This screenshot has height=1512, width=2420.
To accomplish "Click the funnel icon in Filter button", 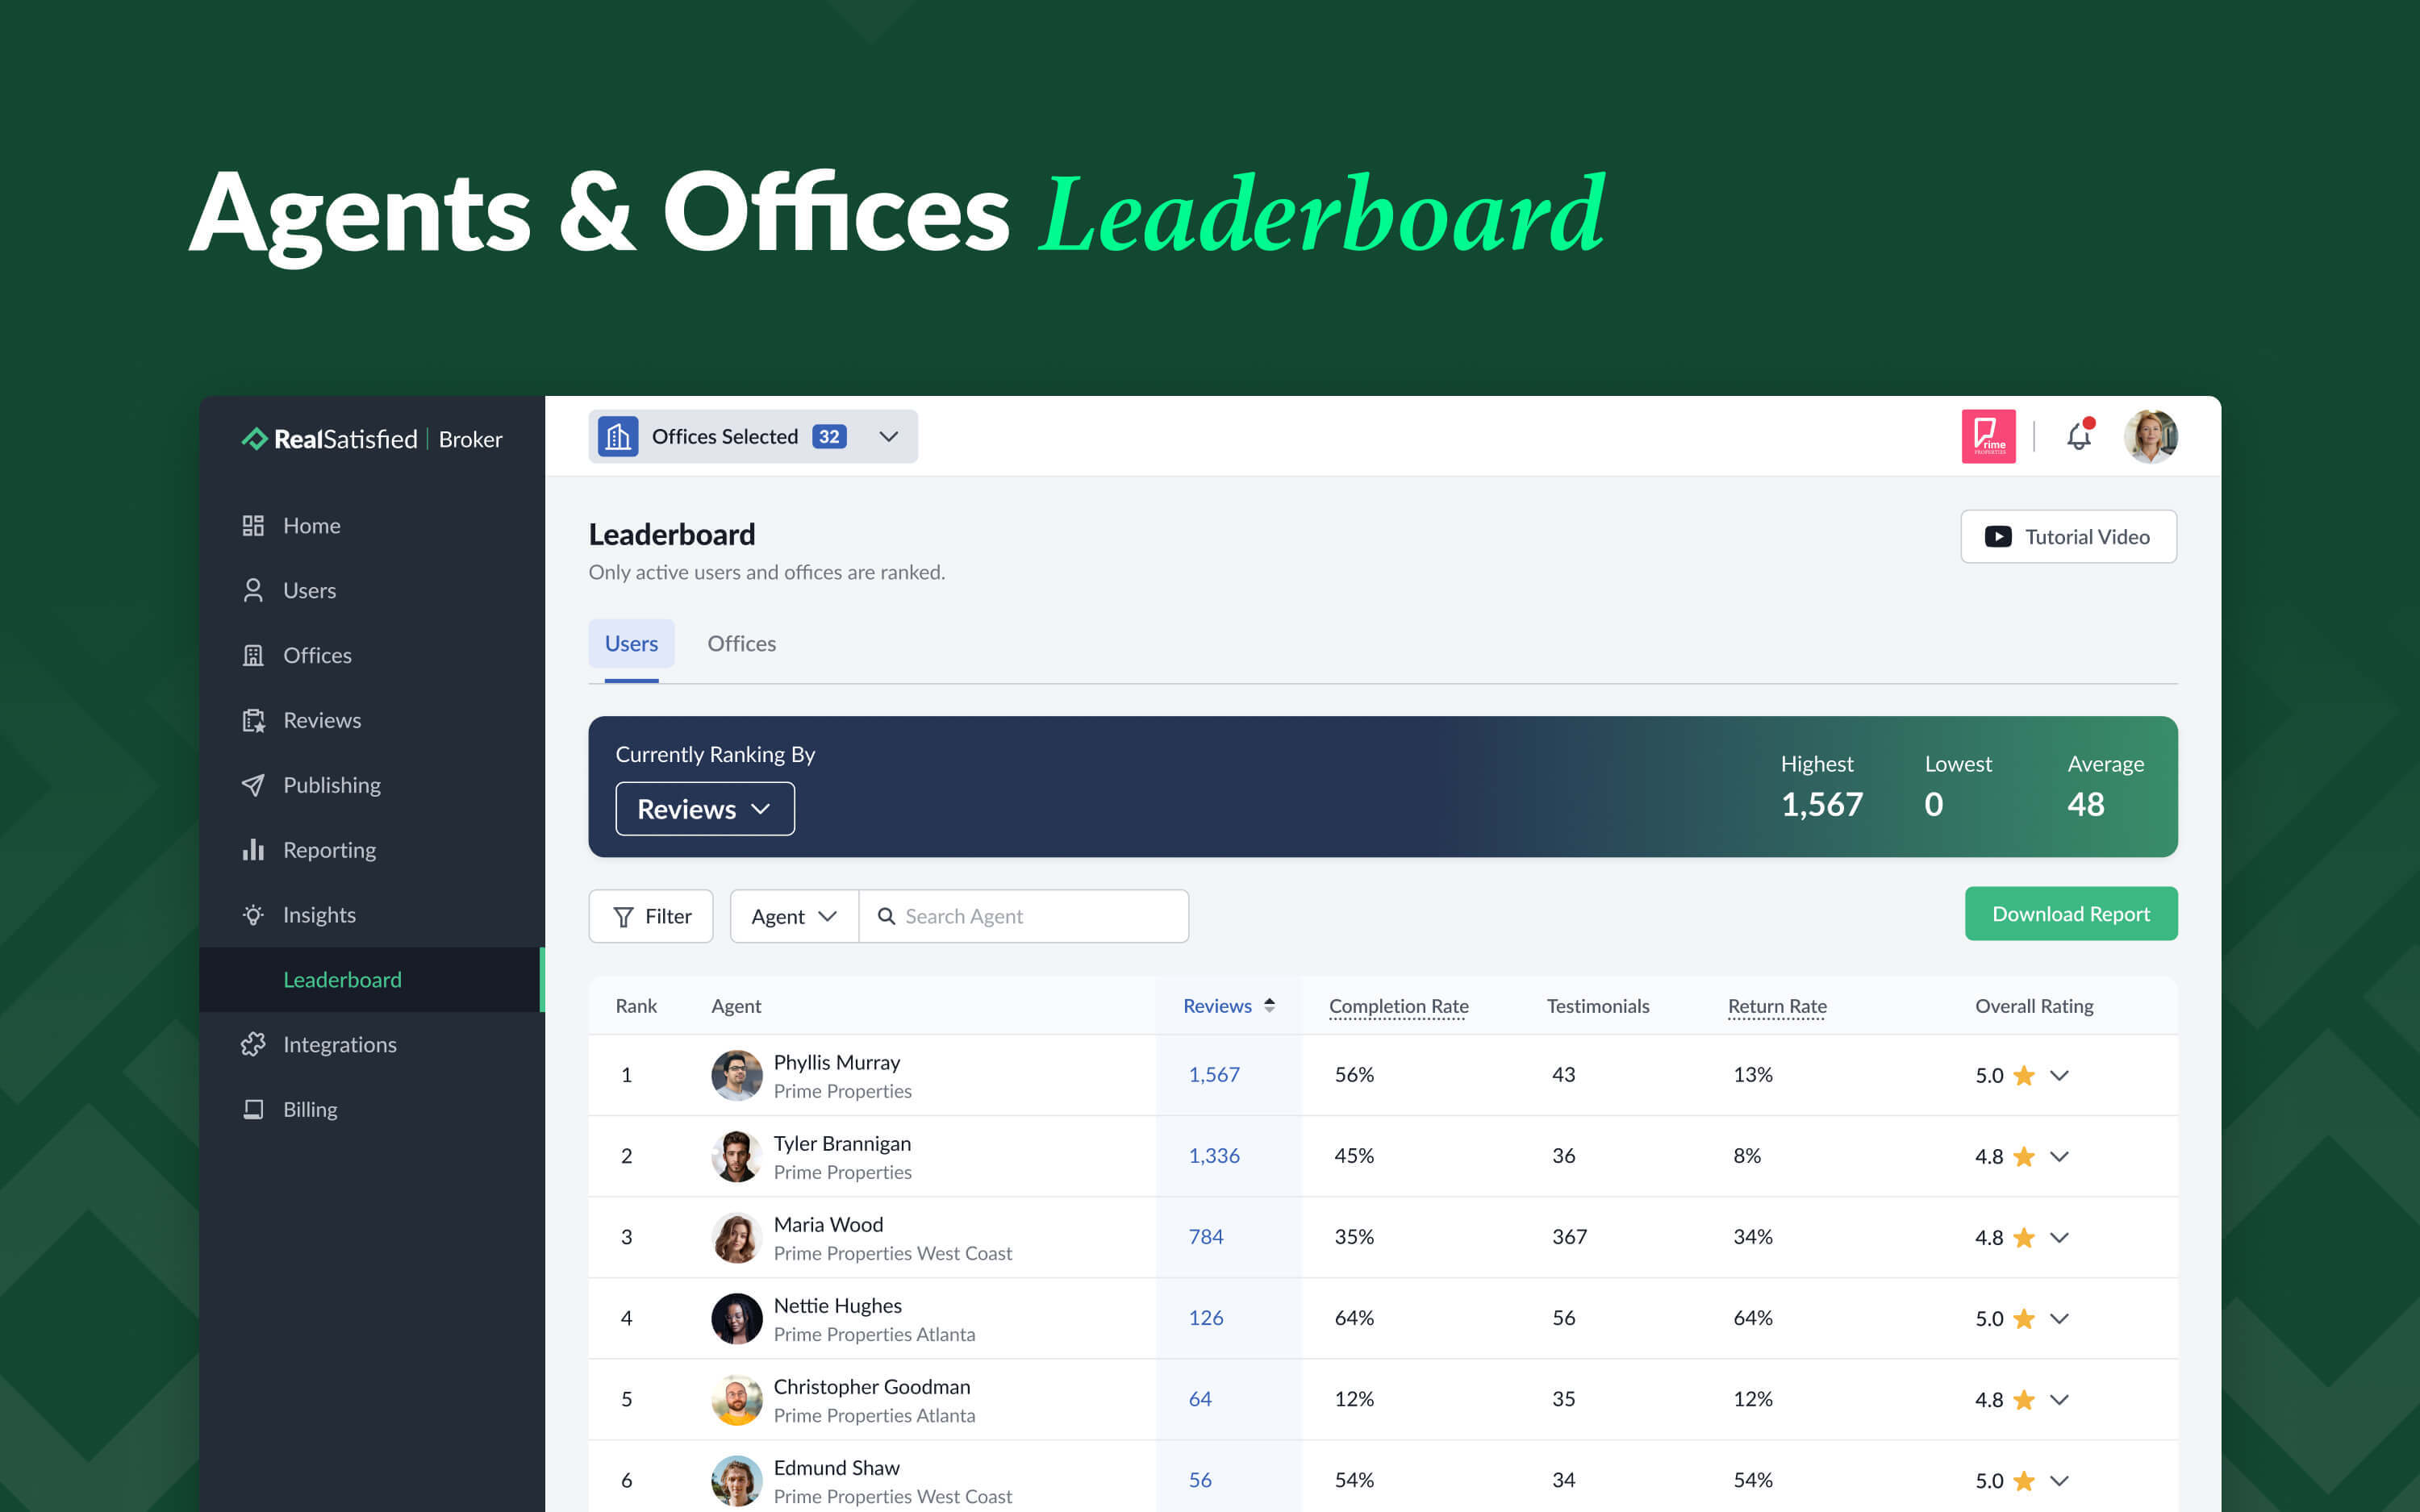I will coord(623,917).
